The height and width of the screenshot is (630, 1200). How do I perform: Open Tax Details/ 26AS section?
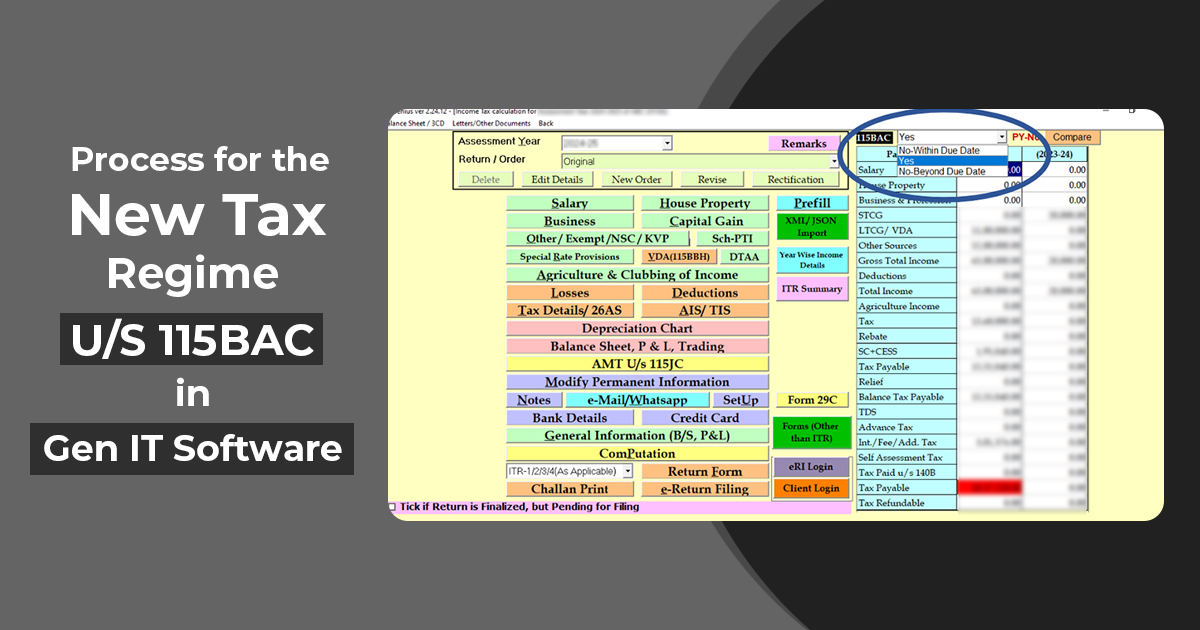click(570, 311)
